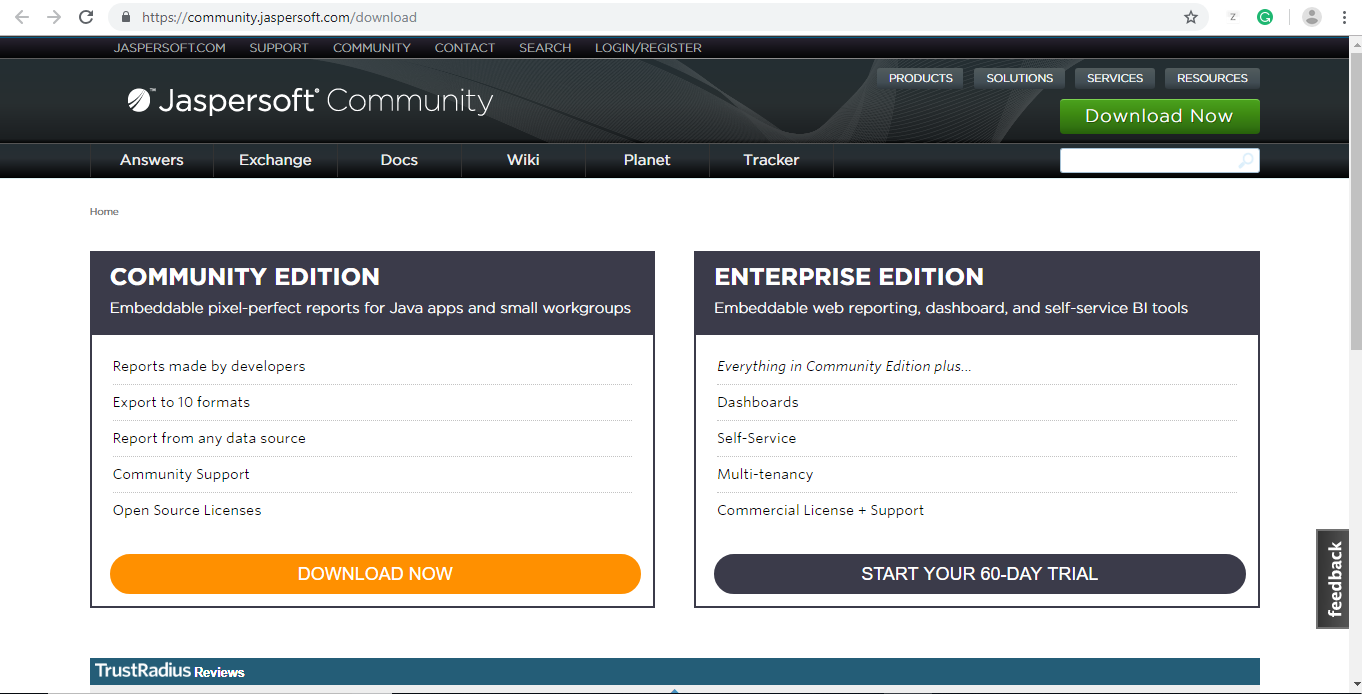This screenshot has height=694, width=1362.
Task: Click 'Dashboards' feature text
Action: tap(758, 402)
